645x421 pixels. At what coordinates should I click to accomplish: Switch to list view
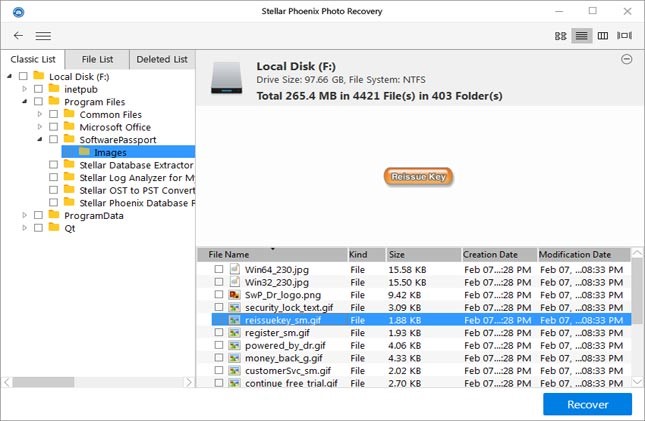[x=581, y=36]
